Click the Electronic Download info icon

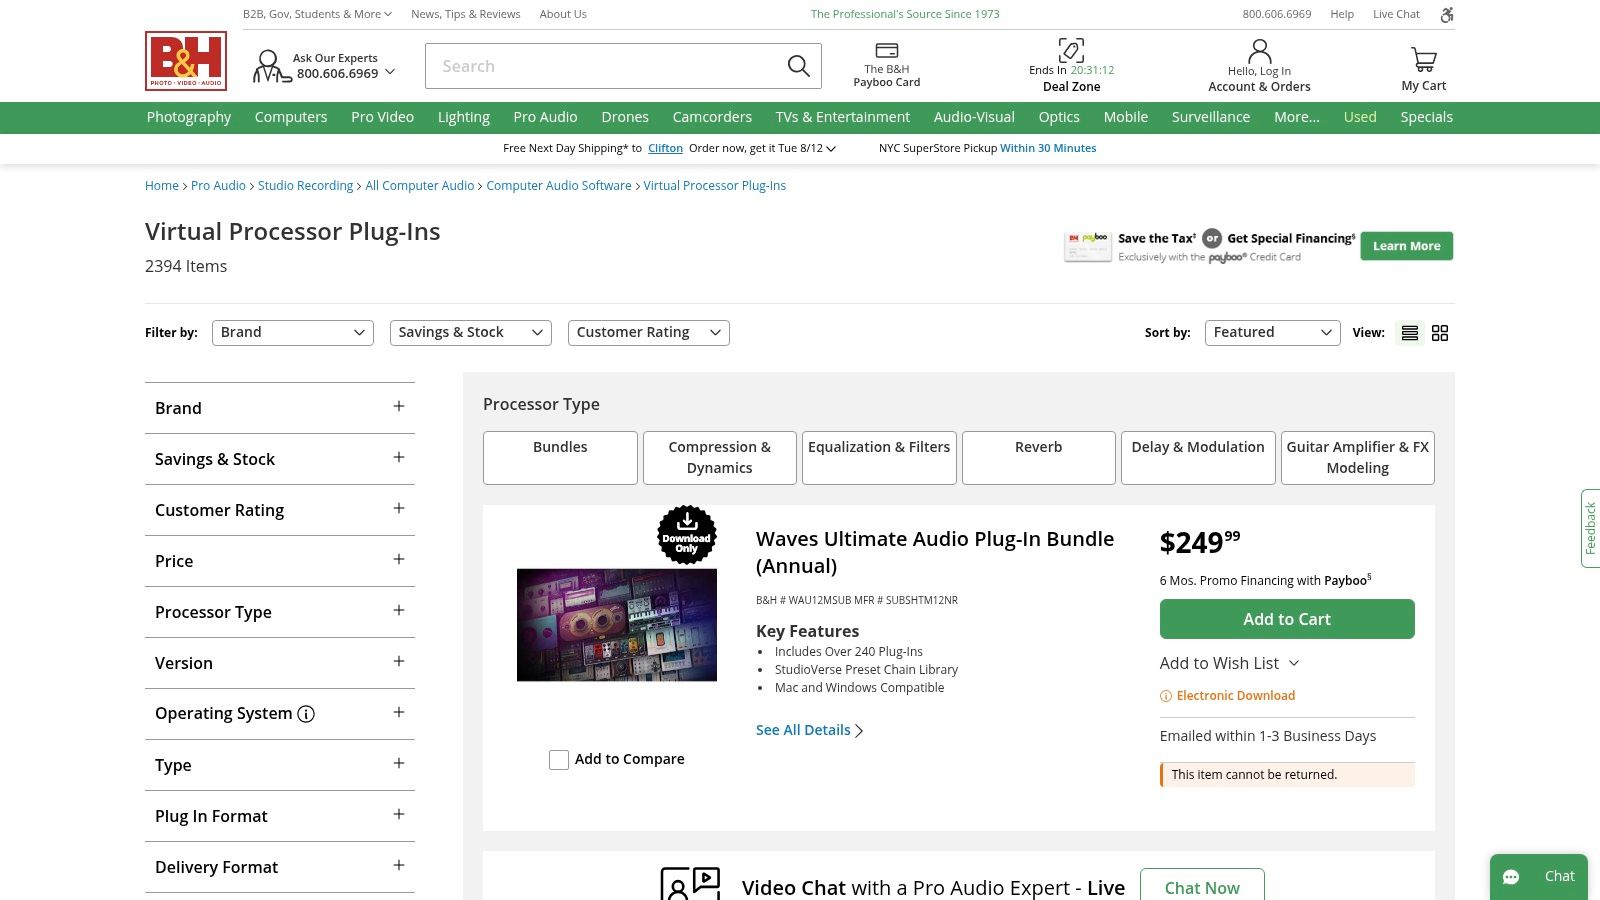[x=1165, y=696]
